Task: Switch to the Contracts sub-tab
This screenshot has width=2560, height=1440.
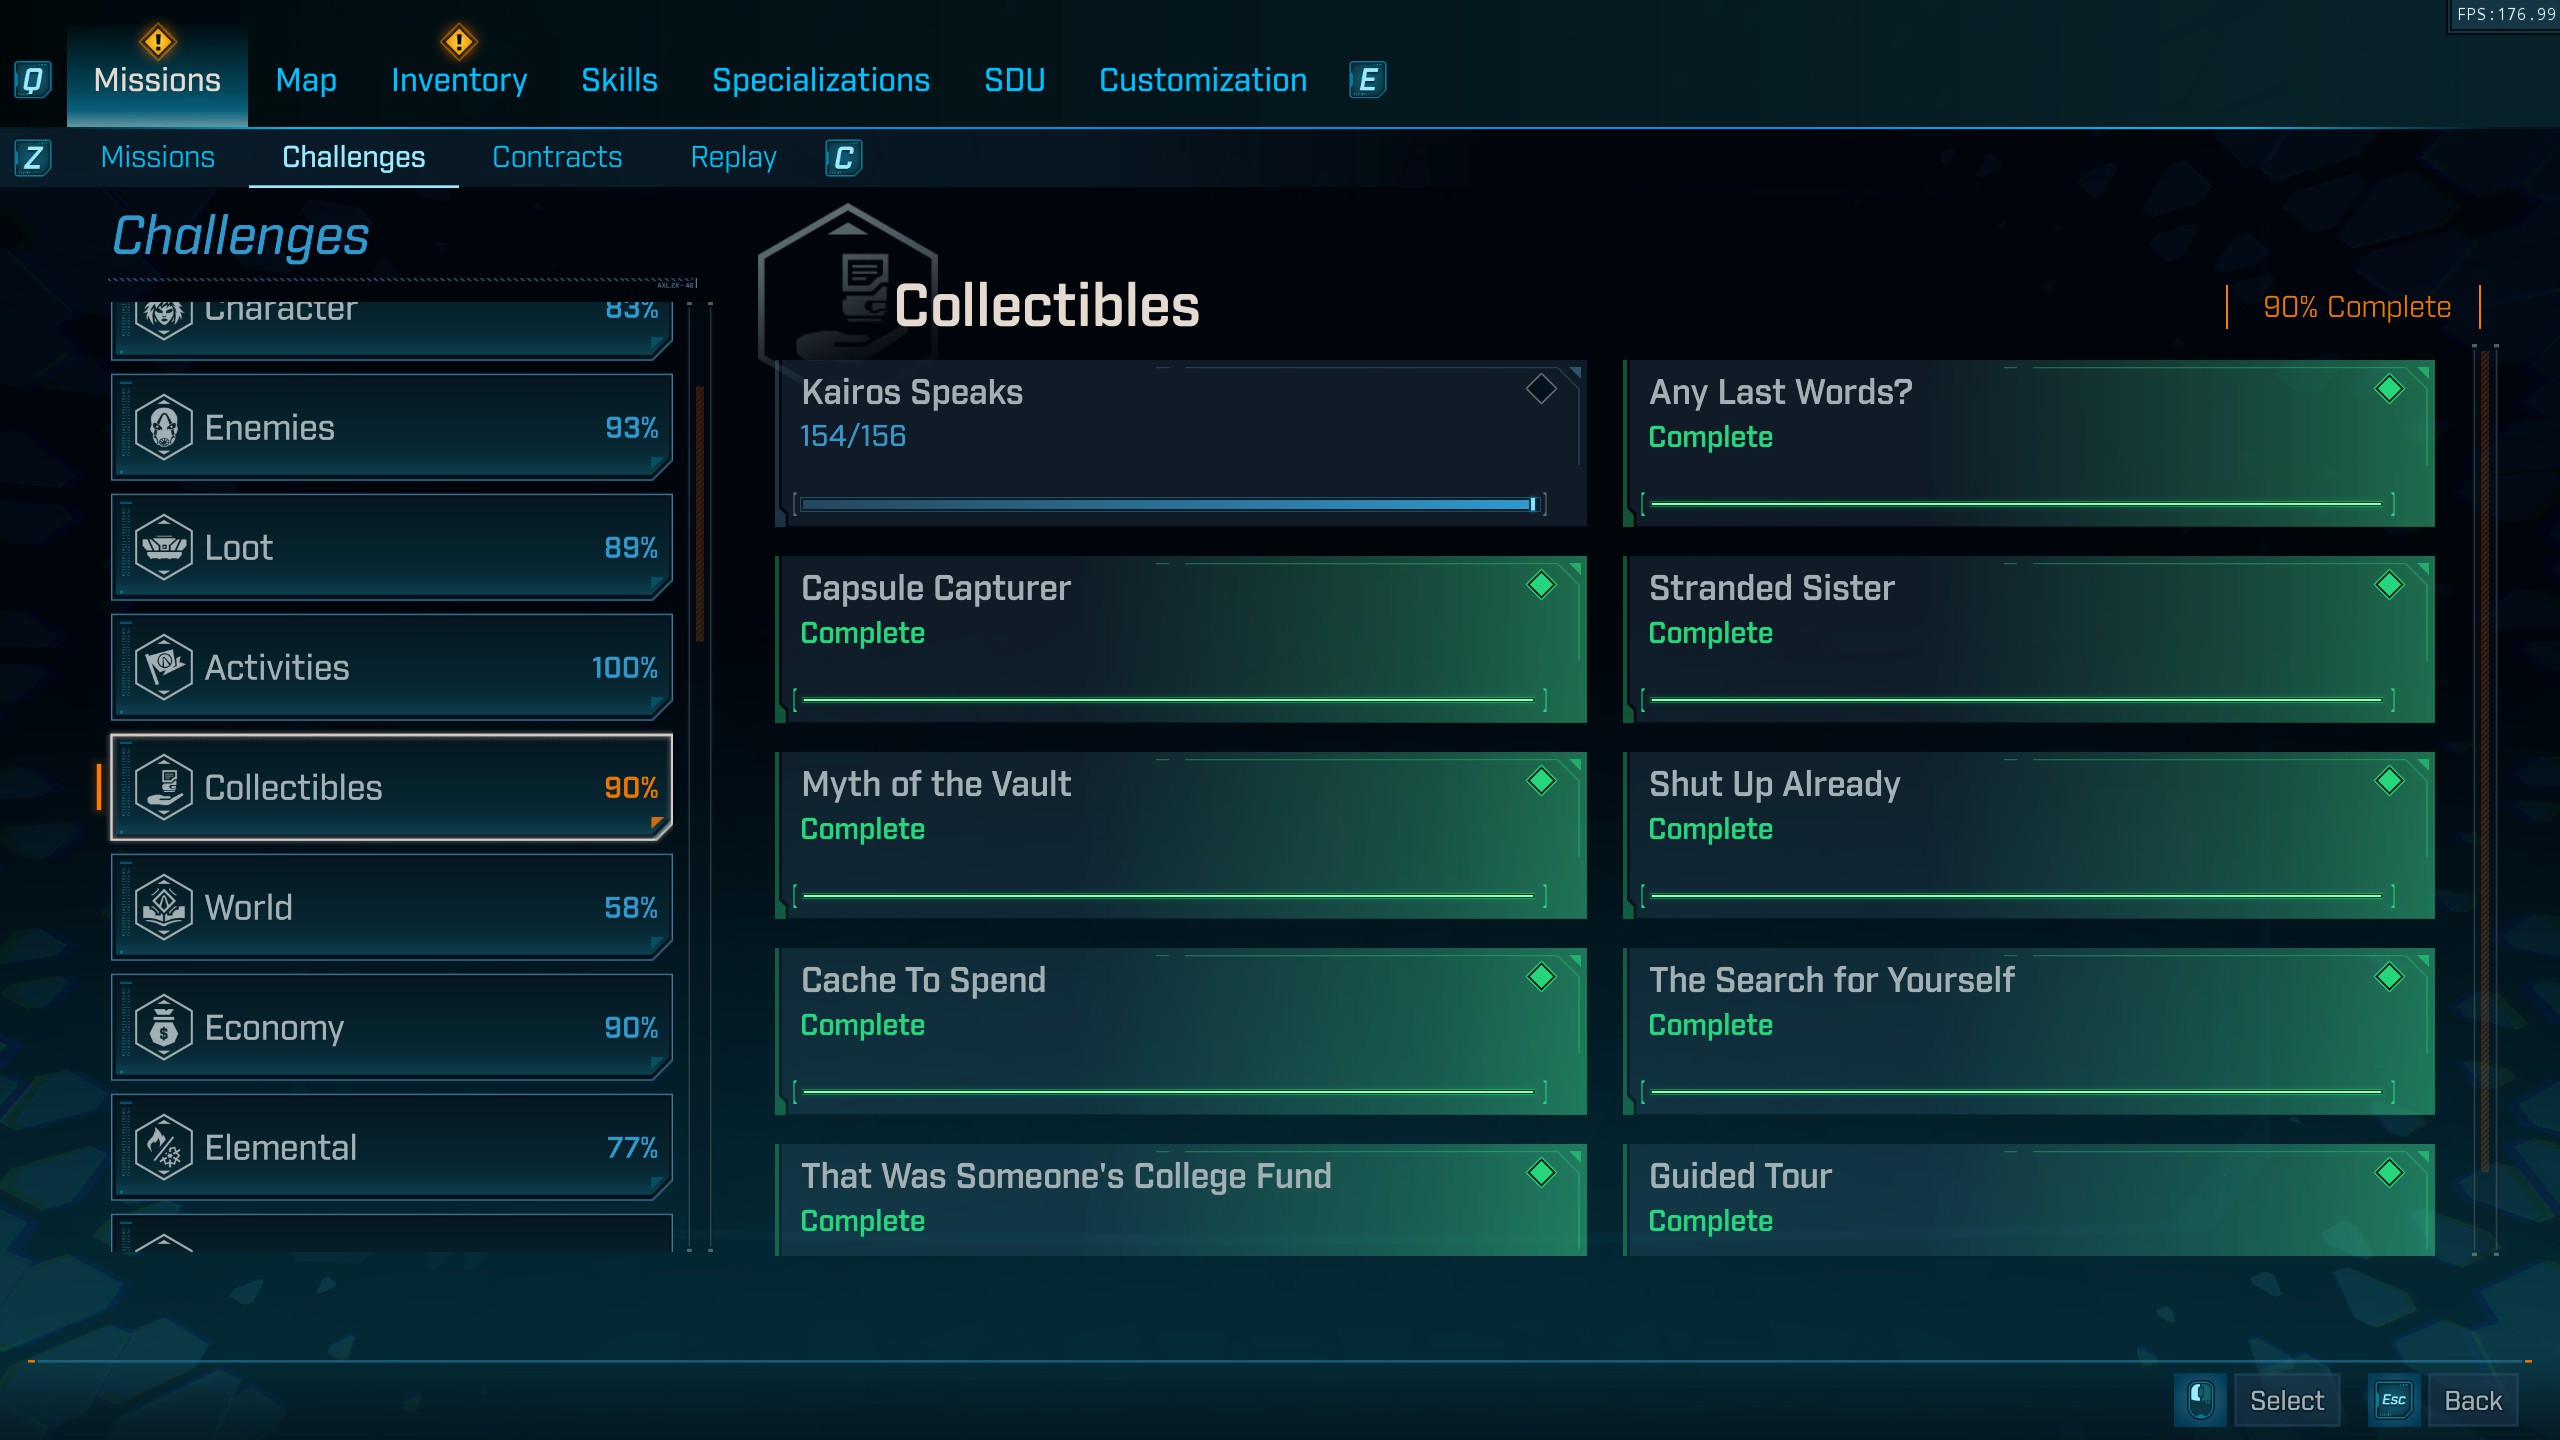Action: click(x=557, y=157)
